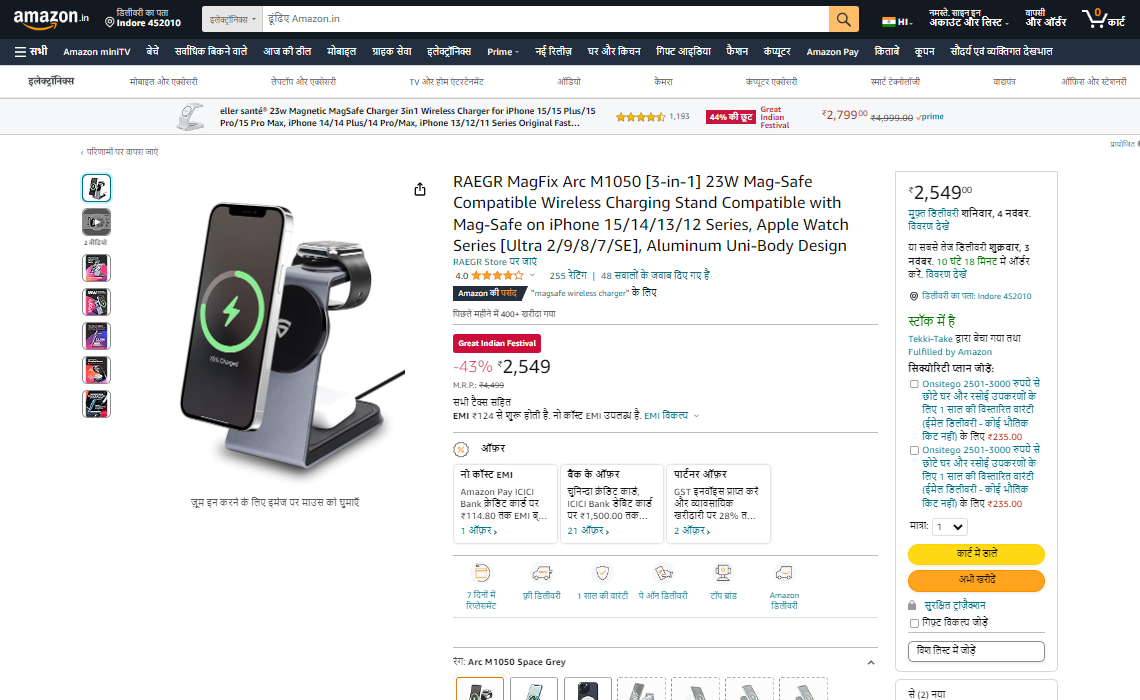The width and height of the screenshot is (1140, 700).
Task: Click the 7-day replacement icon
Action: pos(481,573)
